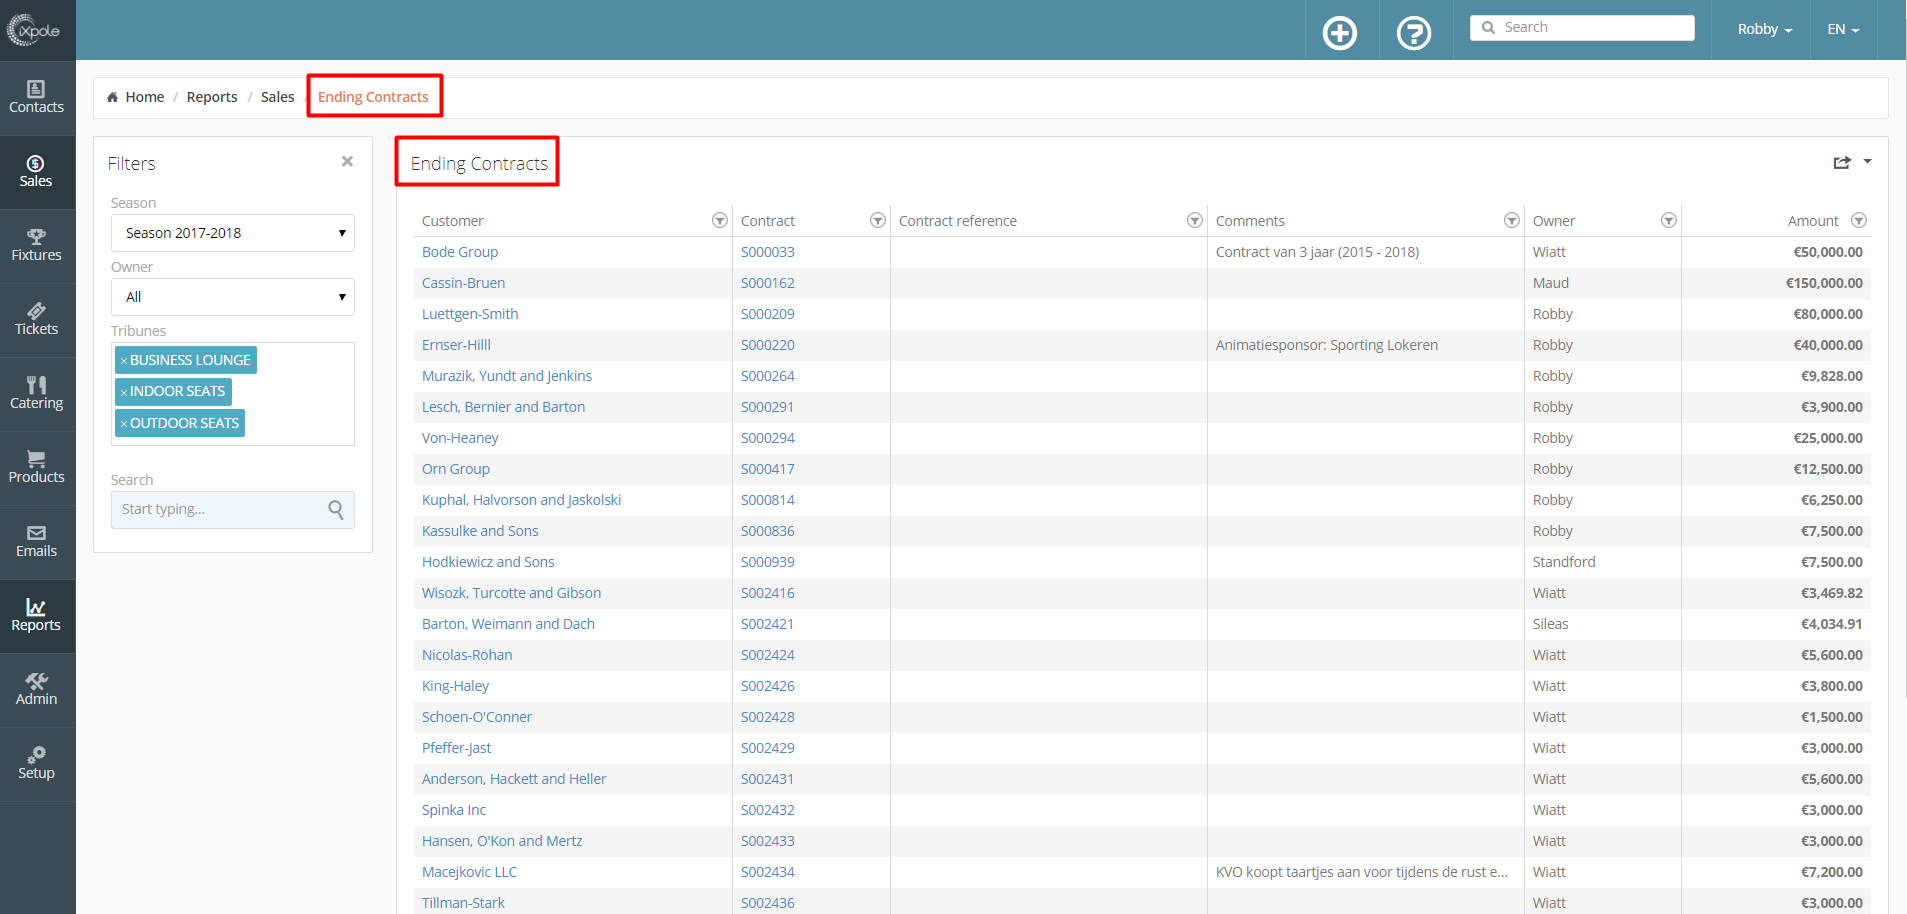
Task: Open customer Hodkiewicz and Sons
Action: point(488,562)
